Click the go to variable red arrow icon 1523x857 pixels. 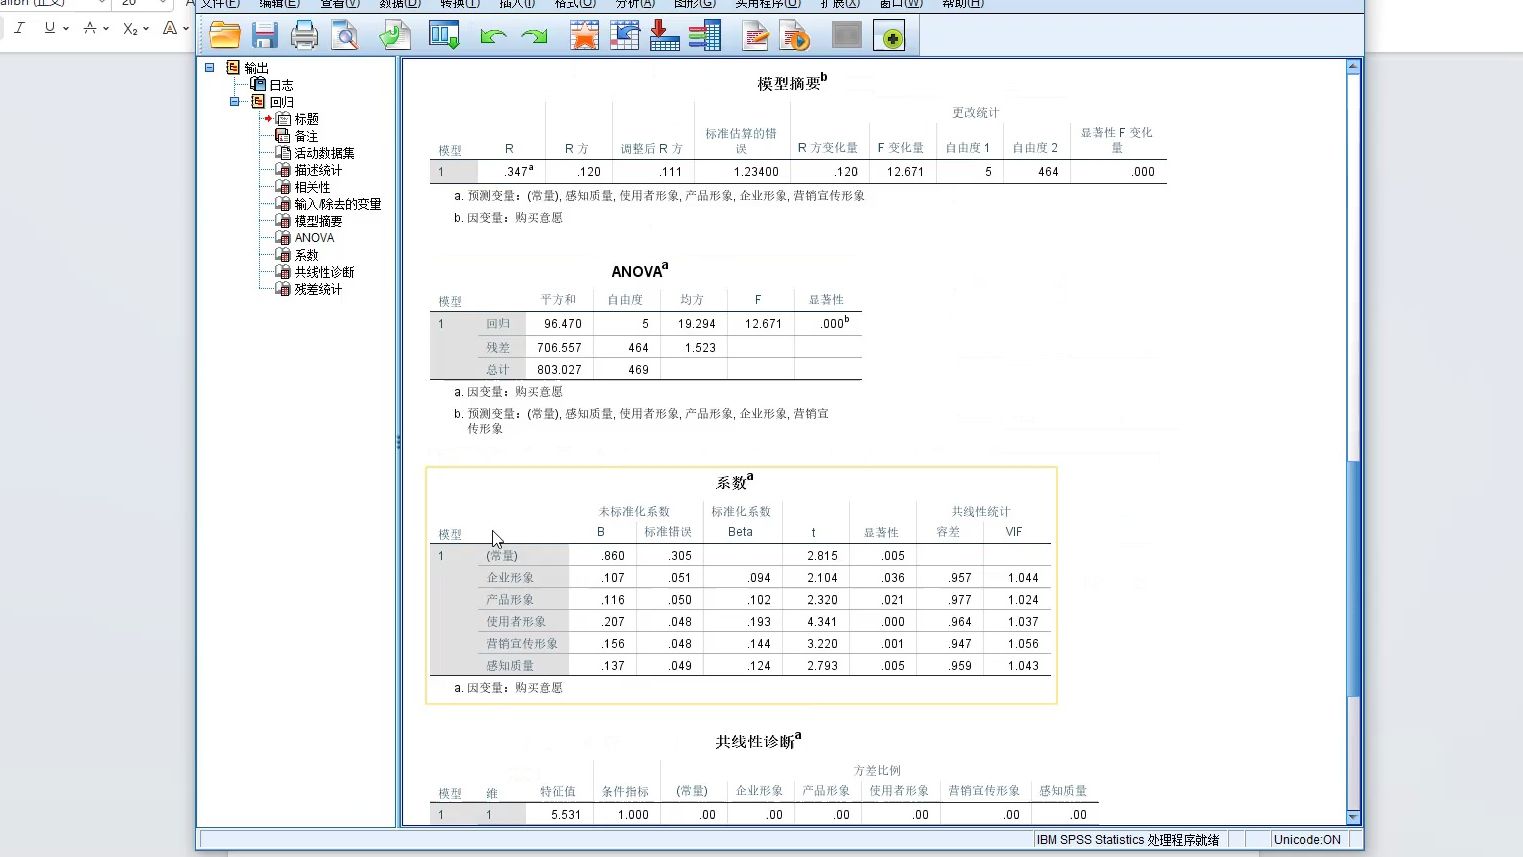(x=665, y=36)
